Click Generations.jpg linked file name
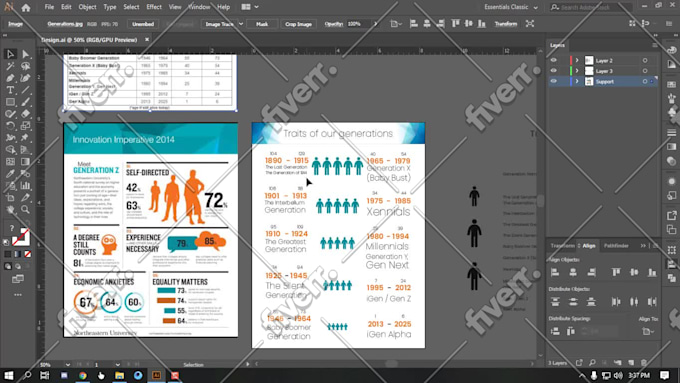 [65, 24]
